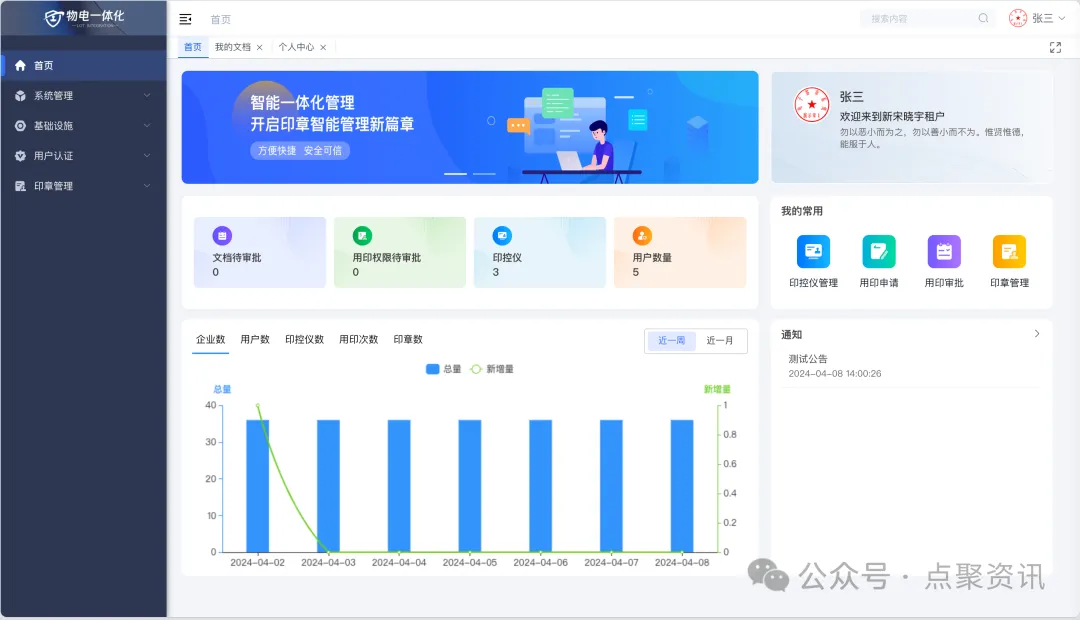The width and height of the screenshot is (1080, 620).
Task: Click the 用户数量 orange card icon
Action: (x=642, y=236)
